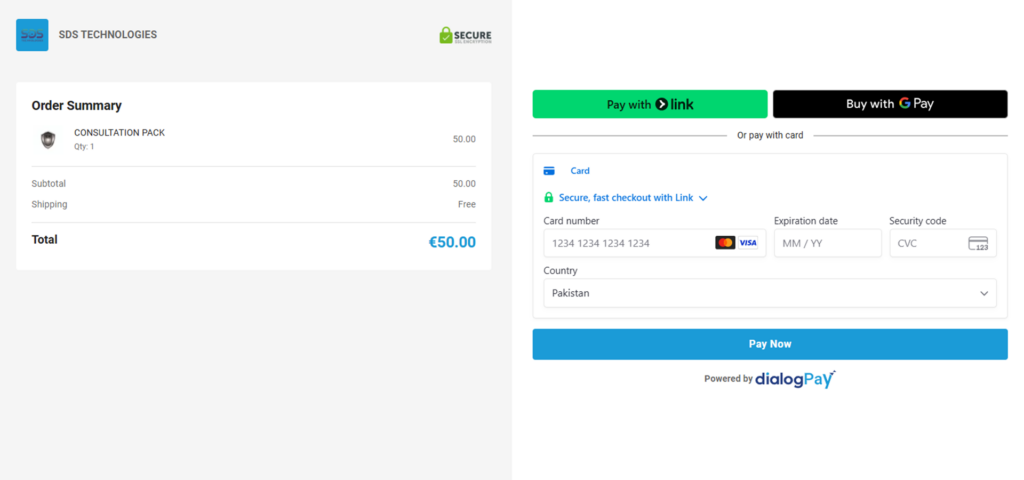1024x480 pixels.
Task: Select the Card payment tab
Action: tap(580, 171)
